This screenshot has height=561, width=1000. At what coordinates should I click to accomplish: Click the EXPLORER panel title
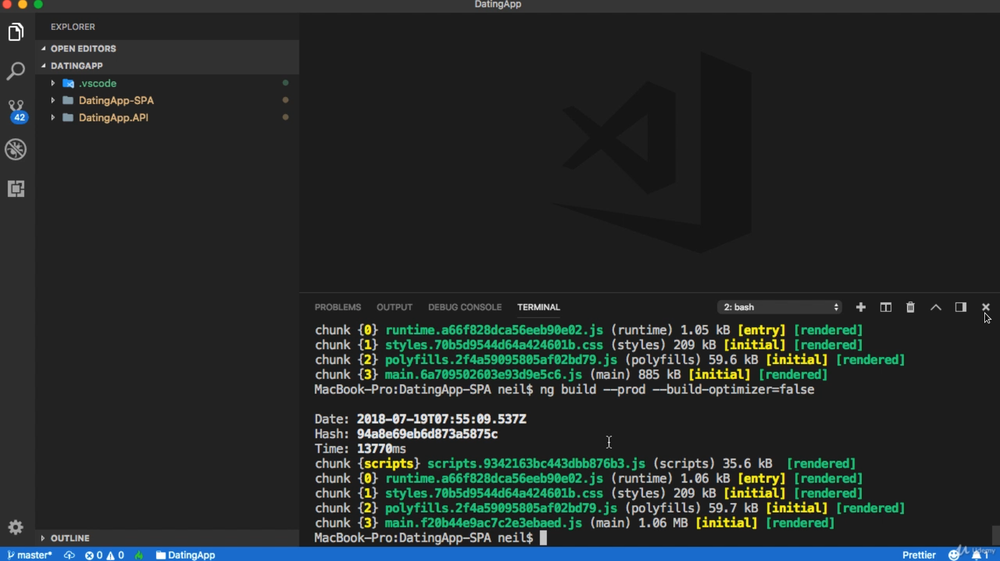pyautogui.click(x=73, y=27)
